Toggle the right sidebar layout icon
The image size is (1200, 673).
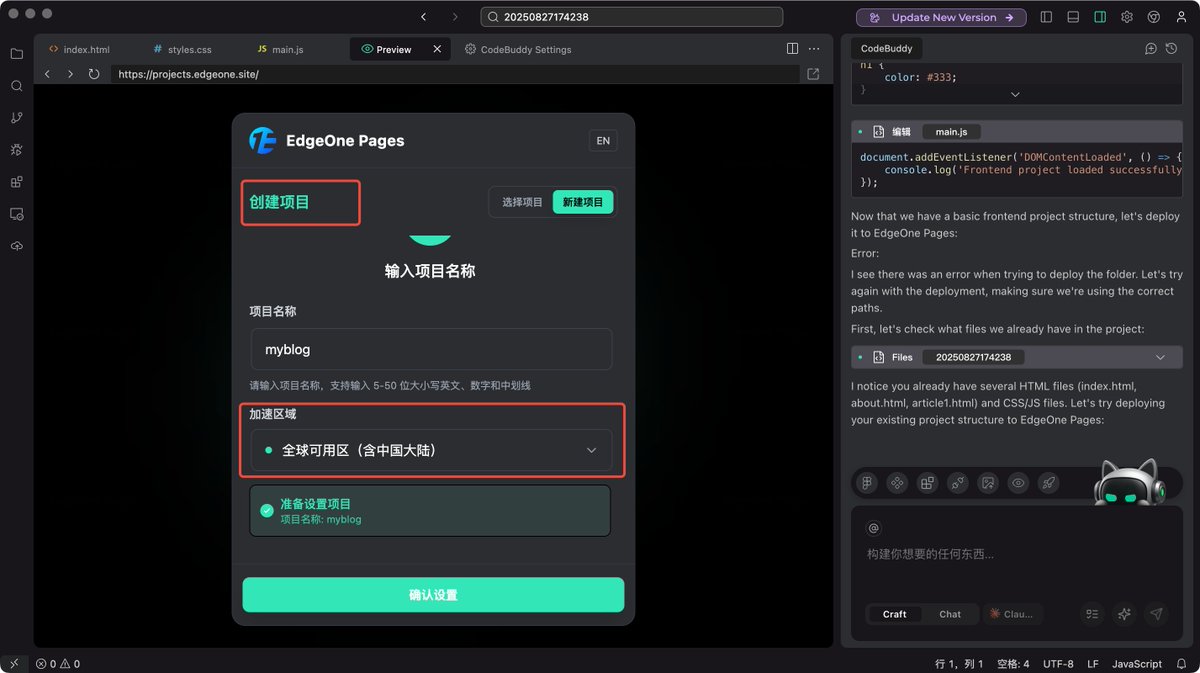(x=1100, y=17)
